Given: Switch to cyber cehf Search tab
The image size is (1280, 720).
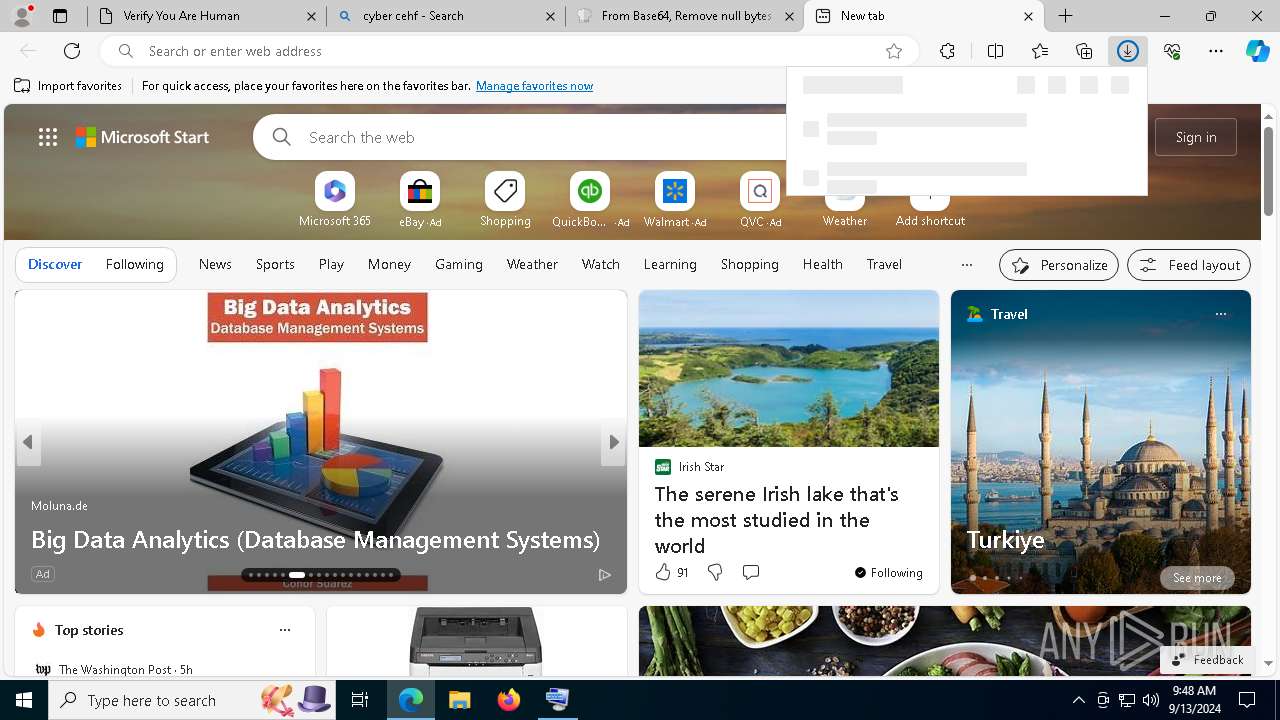Looking at the screenshot, I should point(445,16).
